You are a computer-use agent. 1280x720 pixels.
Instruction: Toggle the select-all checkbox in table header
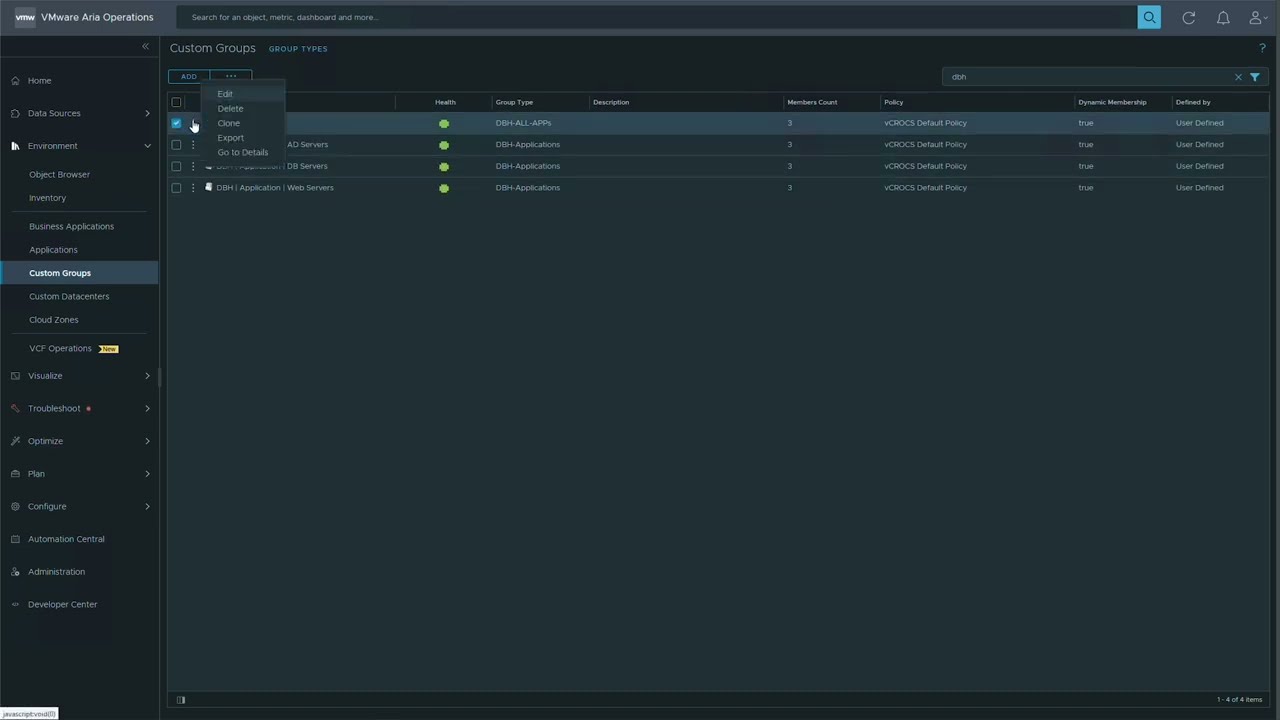[x=176, y=102]
